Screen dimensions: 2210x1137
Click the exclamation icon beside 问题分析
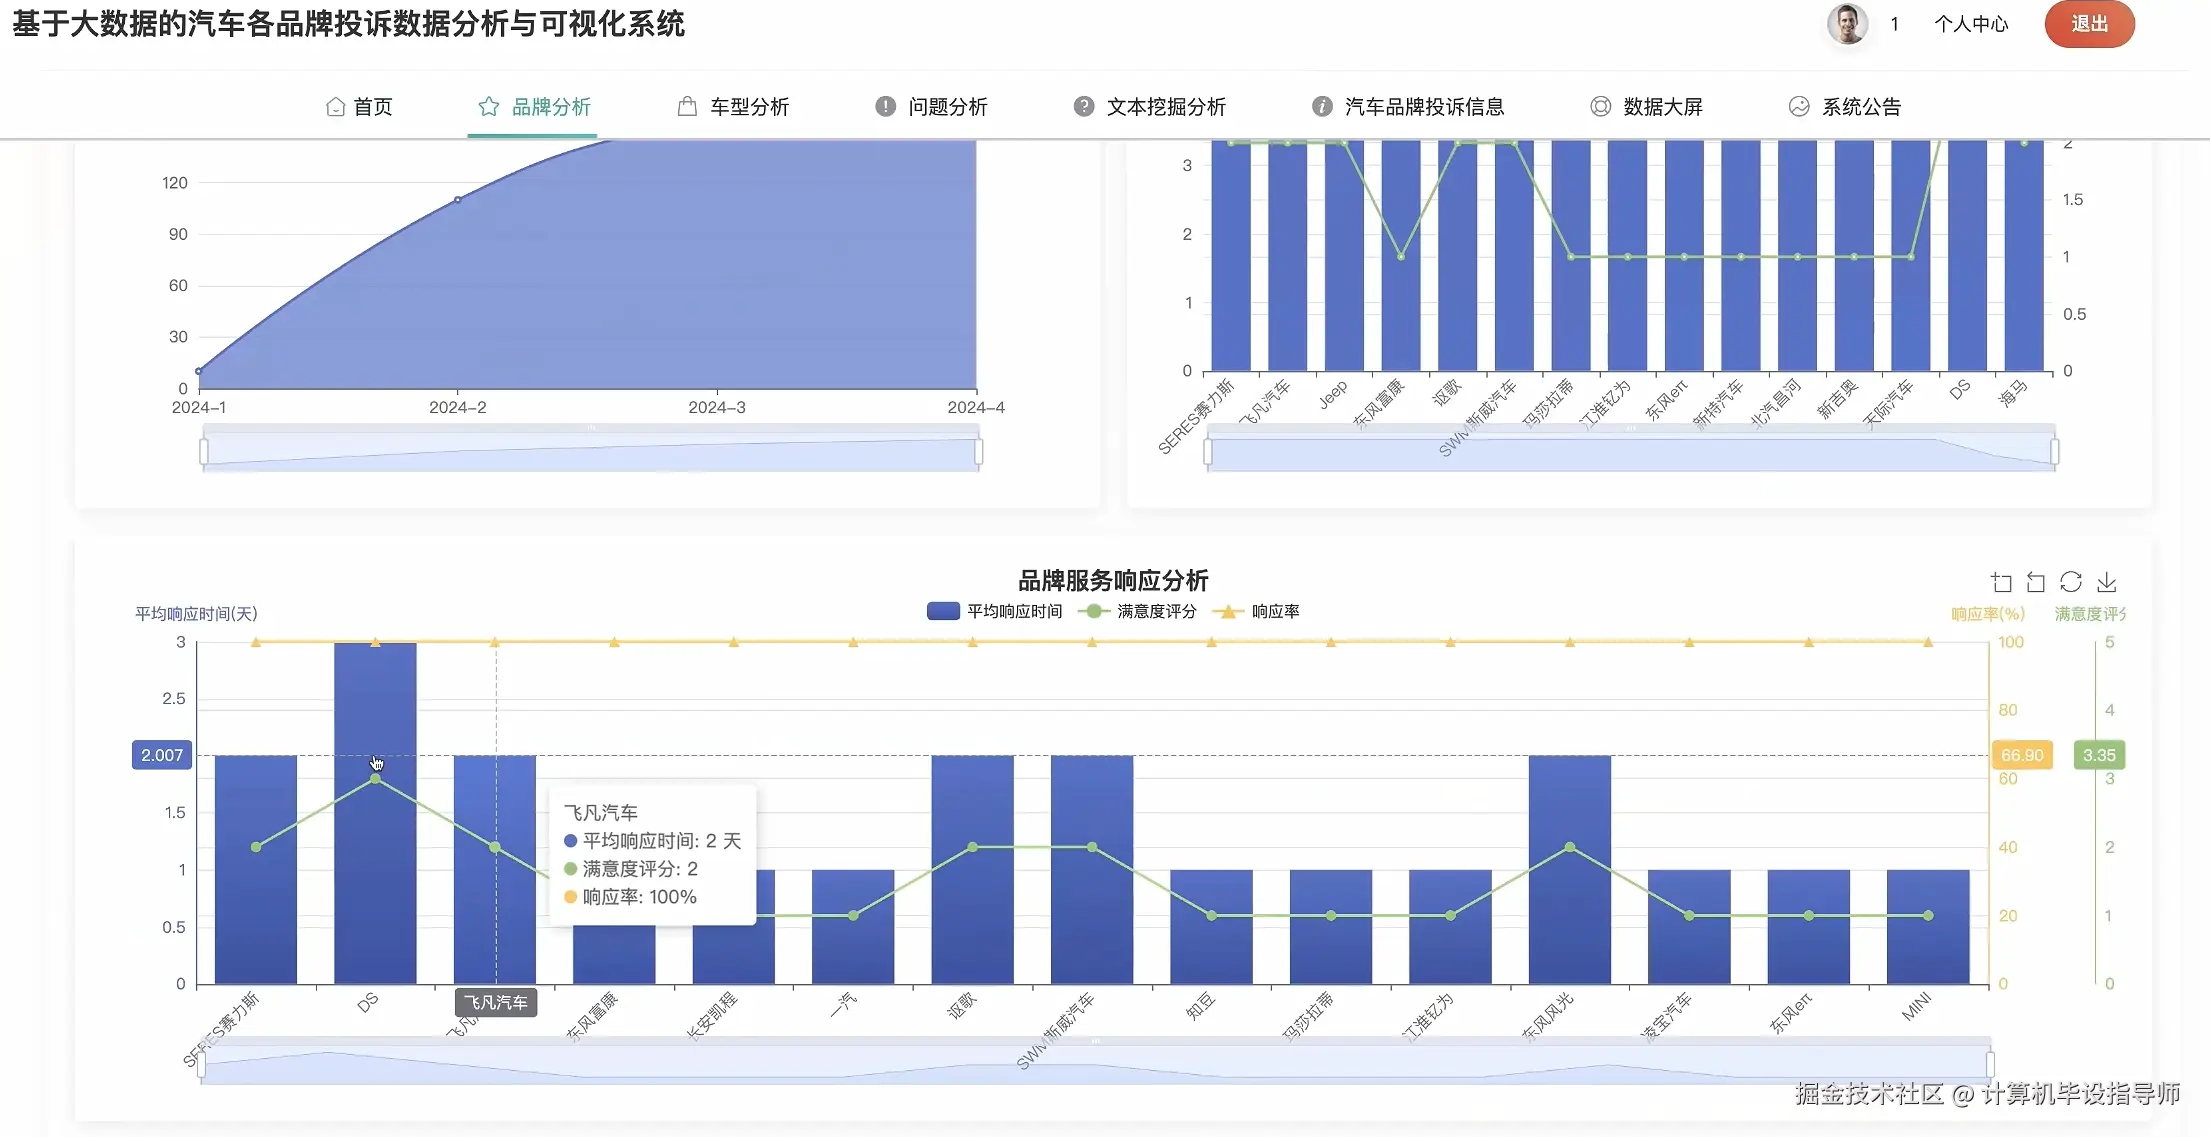coord(885,106)
